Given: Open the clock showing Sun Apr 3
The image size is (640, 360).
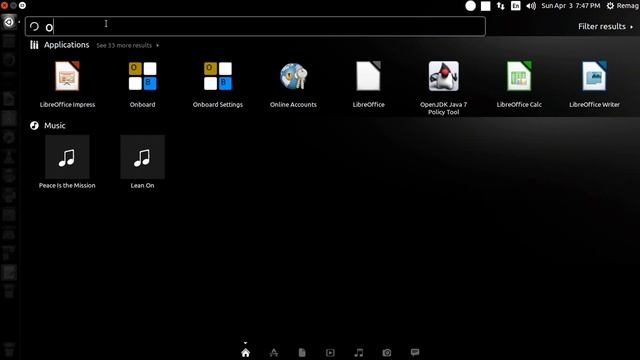Looking at the screenshot, I should coord(571,6).
